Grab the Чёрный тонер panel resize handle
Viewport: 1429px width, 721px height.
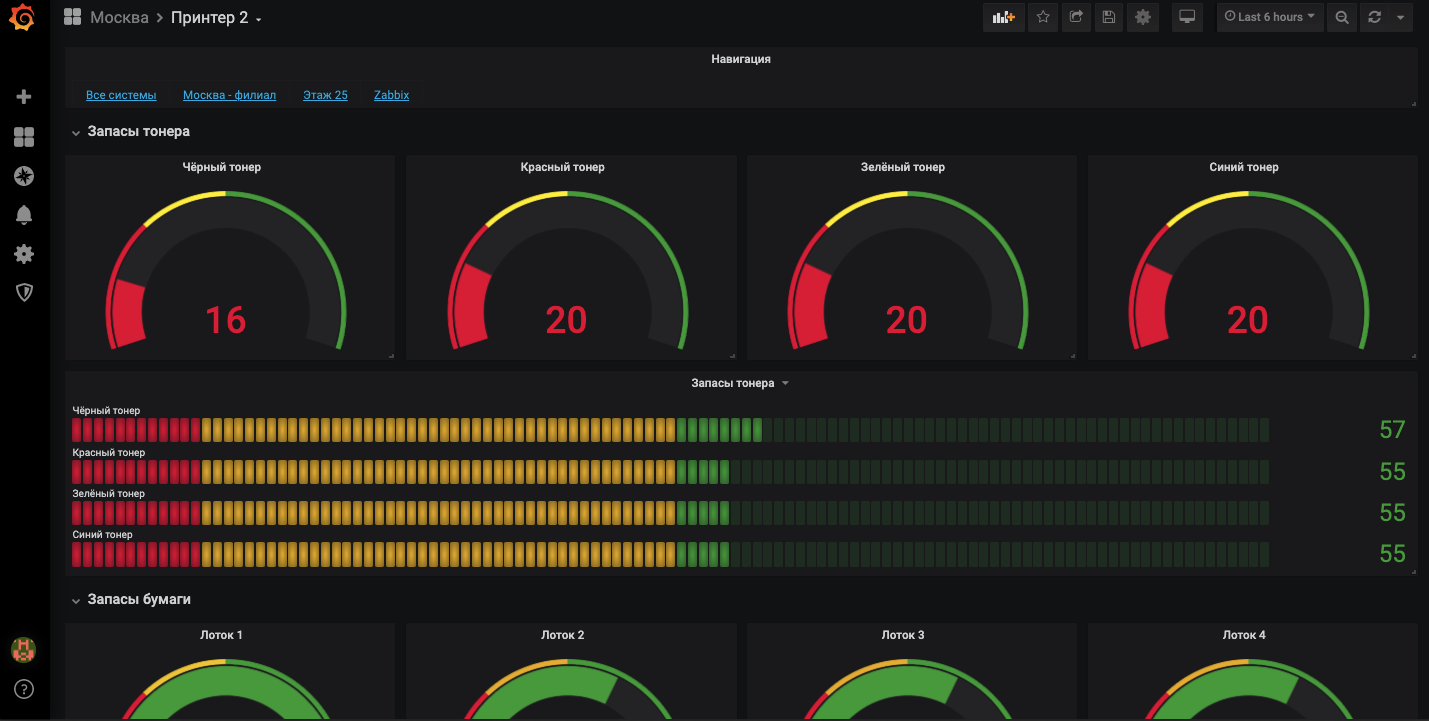pos(391,356)
